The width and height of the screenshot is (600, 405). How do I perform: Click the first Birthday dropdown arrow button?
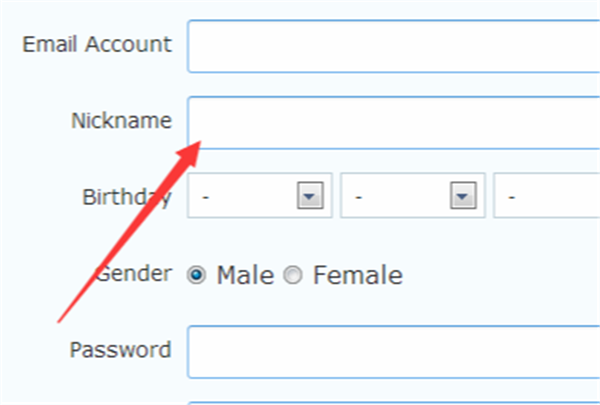click(309, 195)
